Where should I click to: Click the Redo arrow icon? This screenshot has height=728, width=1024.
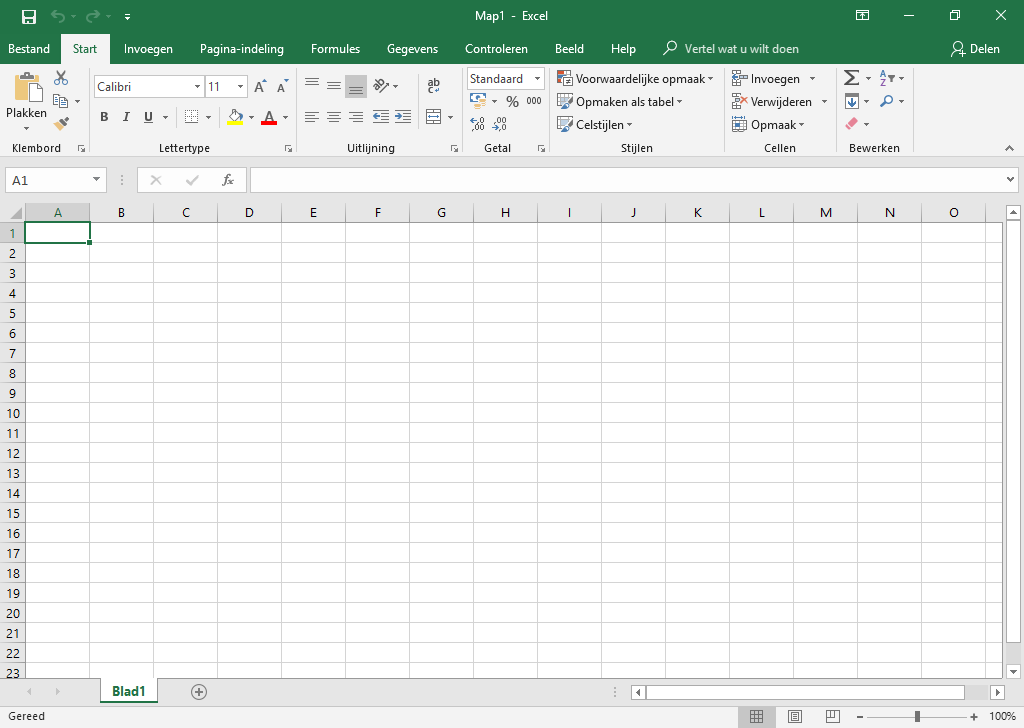tap(93, 16)
